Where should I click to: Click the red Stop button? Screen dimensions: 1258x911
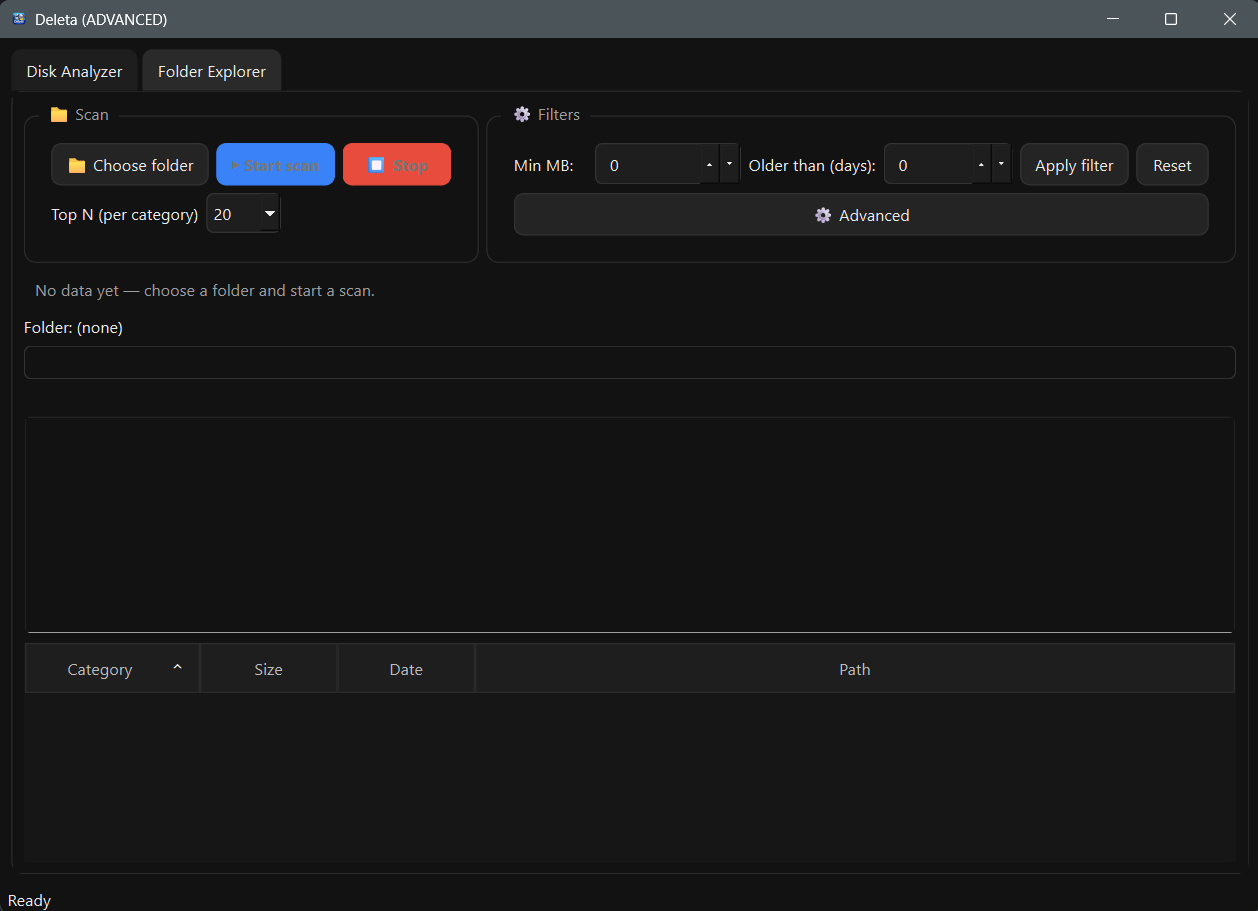click(x=397, y=165)
